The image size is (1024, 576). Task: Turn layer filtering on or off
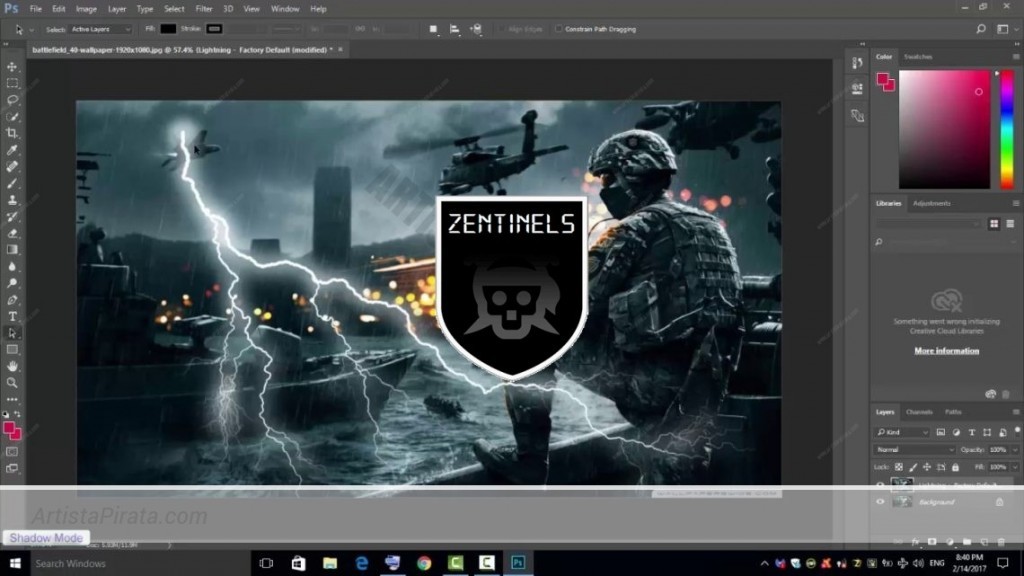coord(1017,430)
